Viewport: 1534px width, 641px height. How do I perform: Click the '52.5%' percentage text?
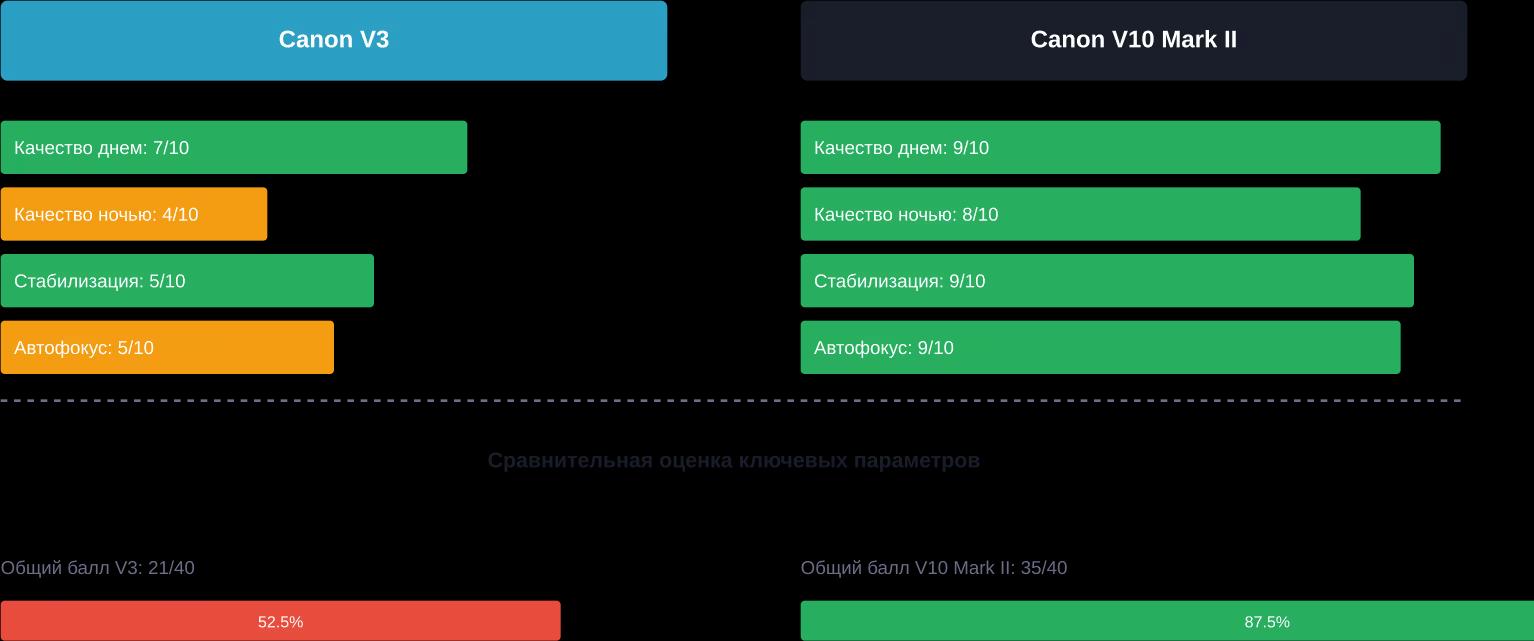coord(280,622)
